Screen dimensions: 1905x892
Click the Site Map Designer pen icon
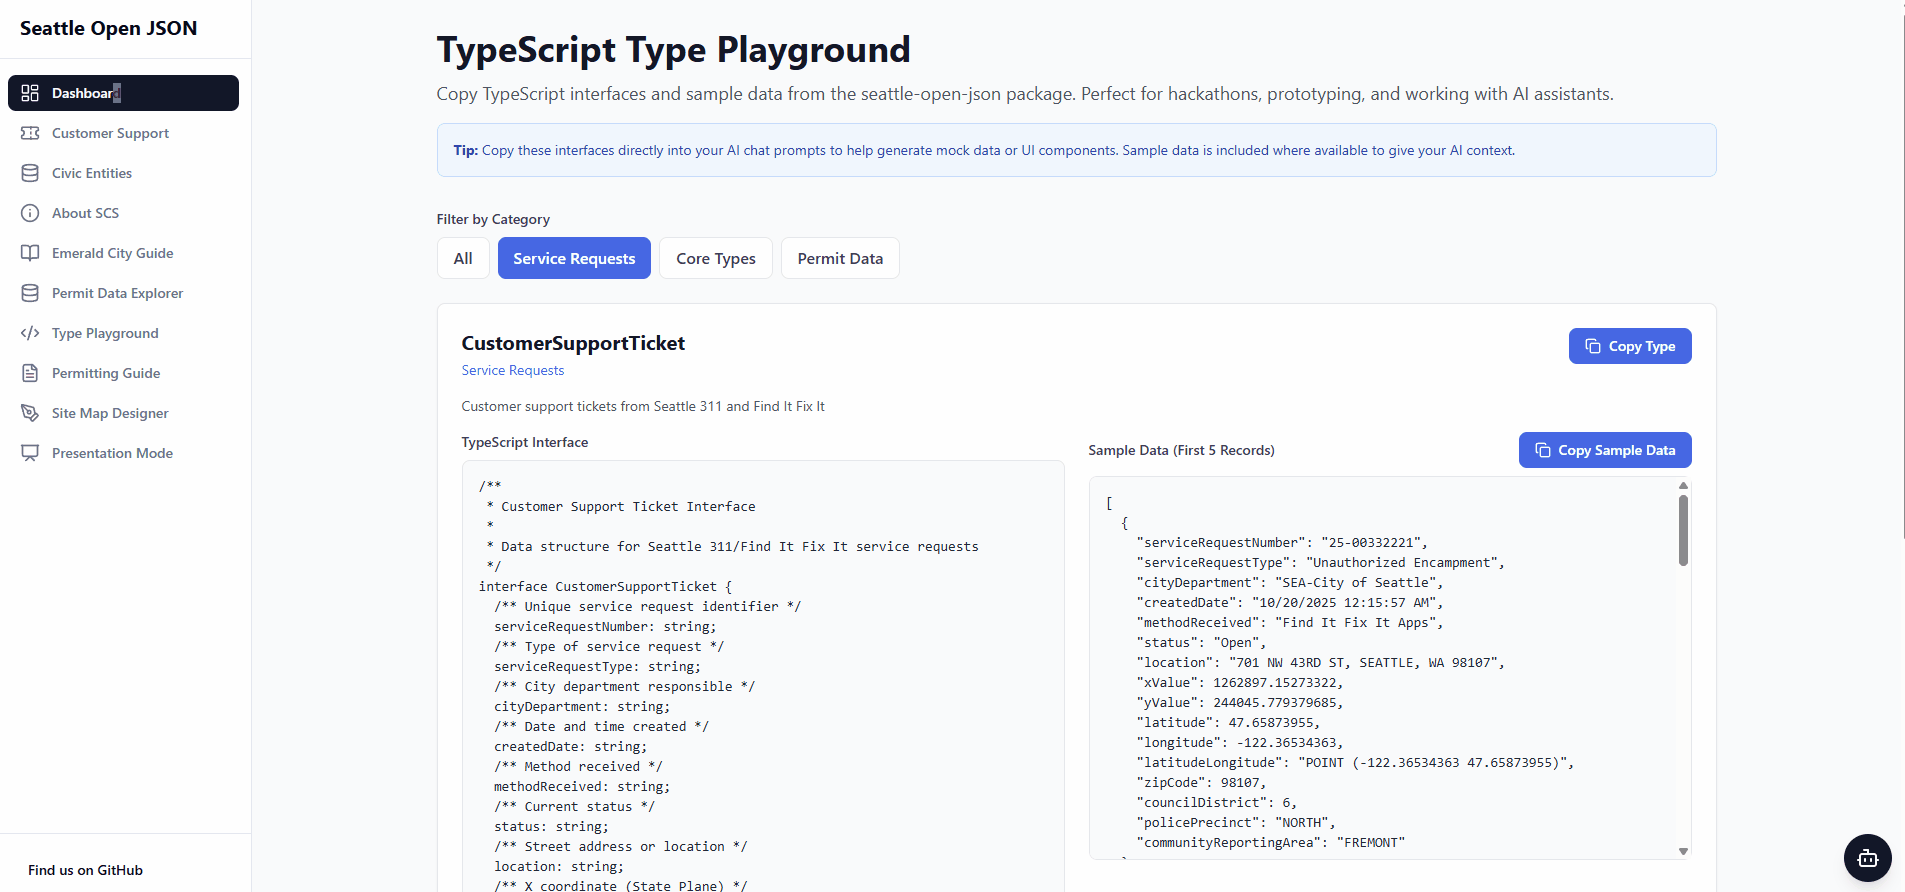coord(30,413)
